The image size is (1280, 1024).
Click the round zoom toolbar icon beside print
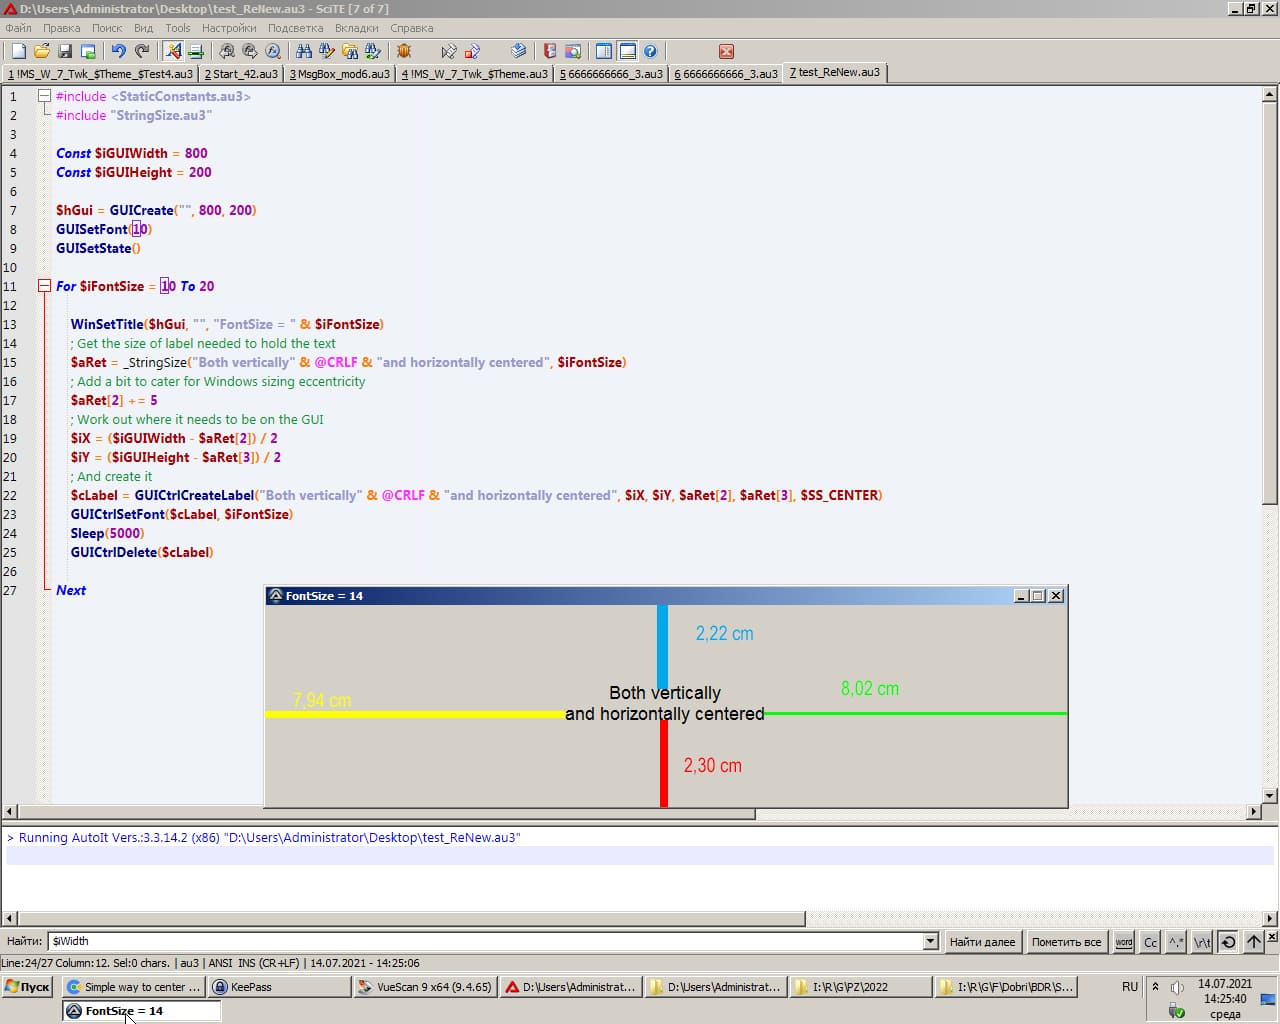pos(227,51)
